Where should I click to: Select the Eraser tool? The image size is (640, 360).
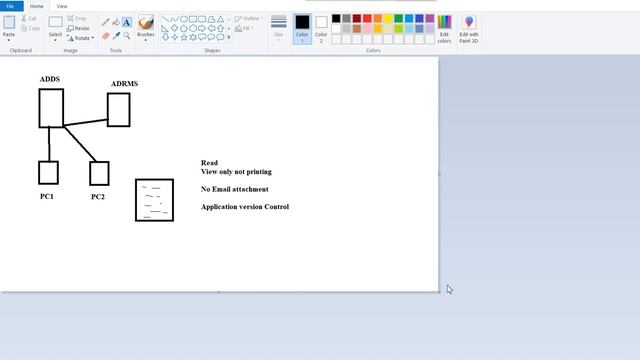(x=105, y=36)
